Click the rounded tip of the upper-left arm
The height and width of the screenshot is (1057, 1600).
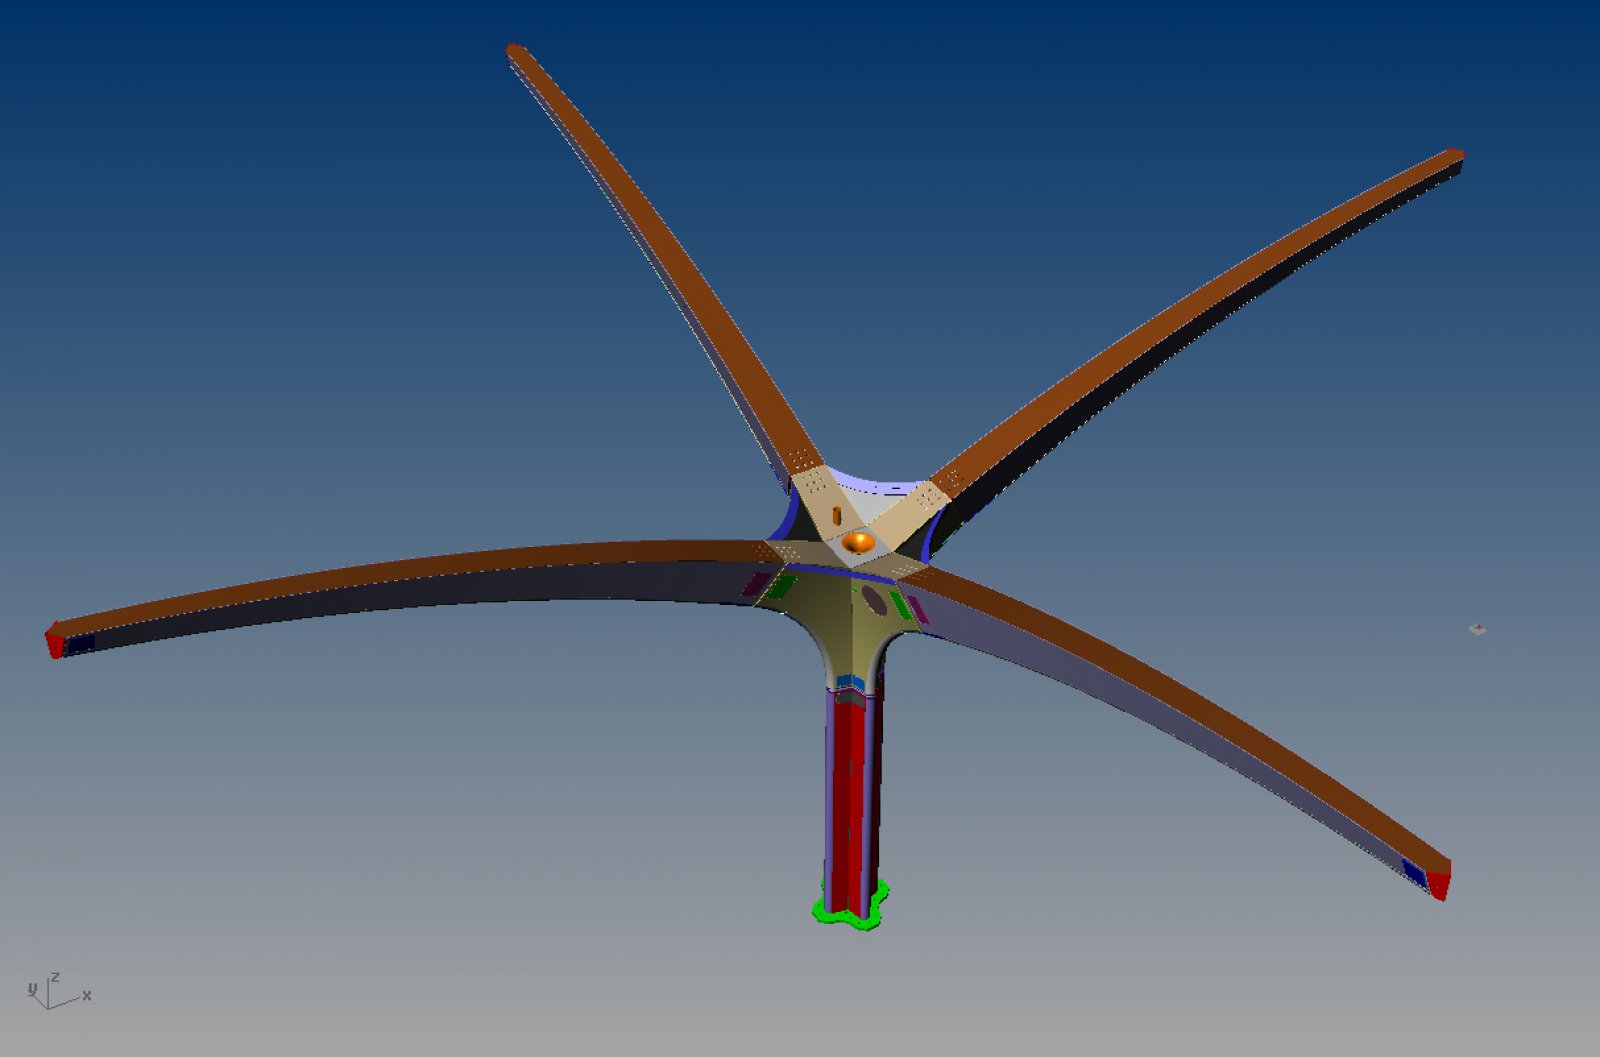pyautogui.click(x=515, y=50)
